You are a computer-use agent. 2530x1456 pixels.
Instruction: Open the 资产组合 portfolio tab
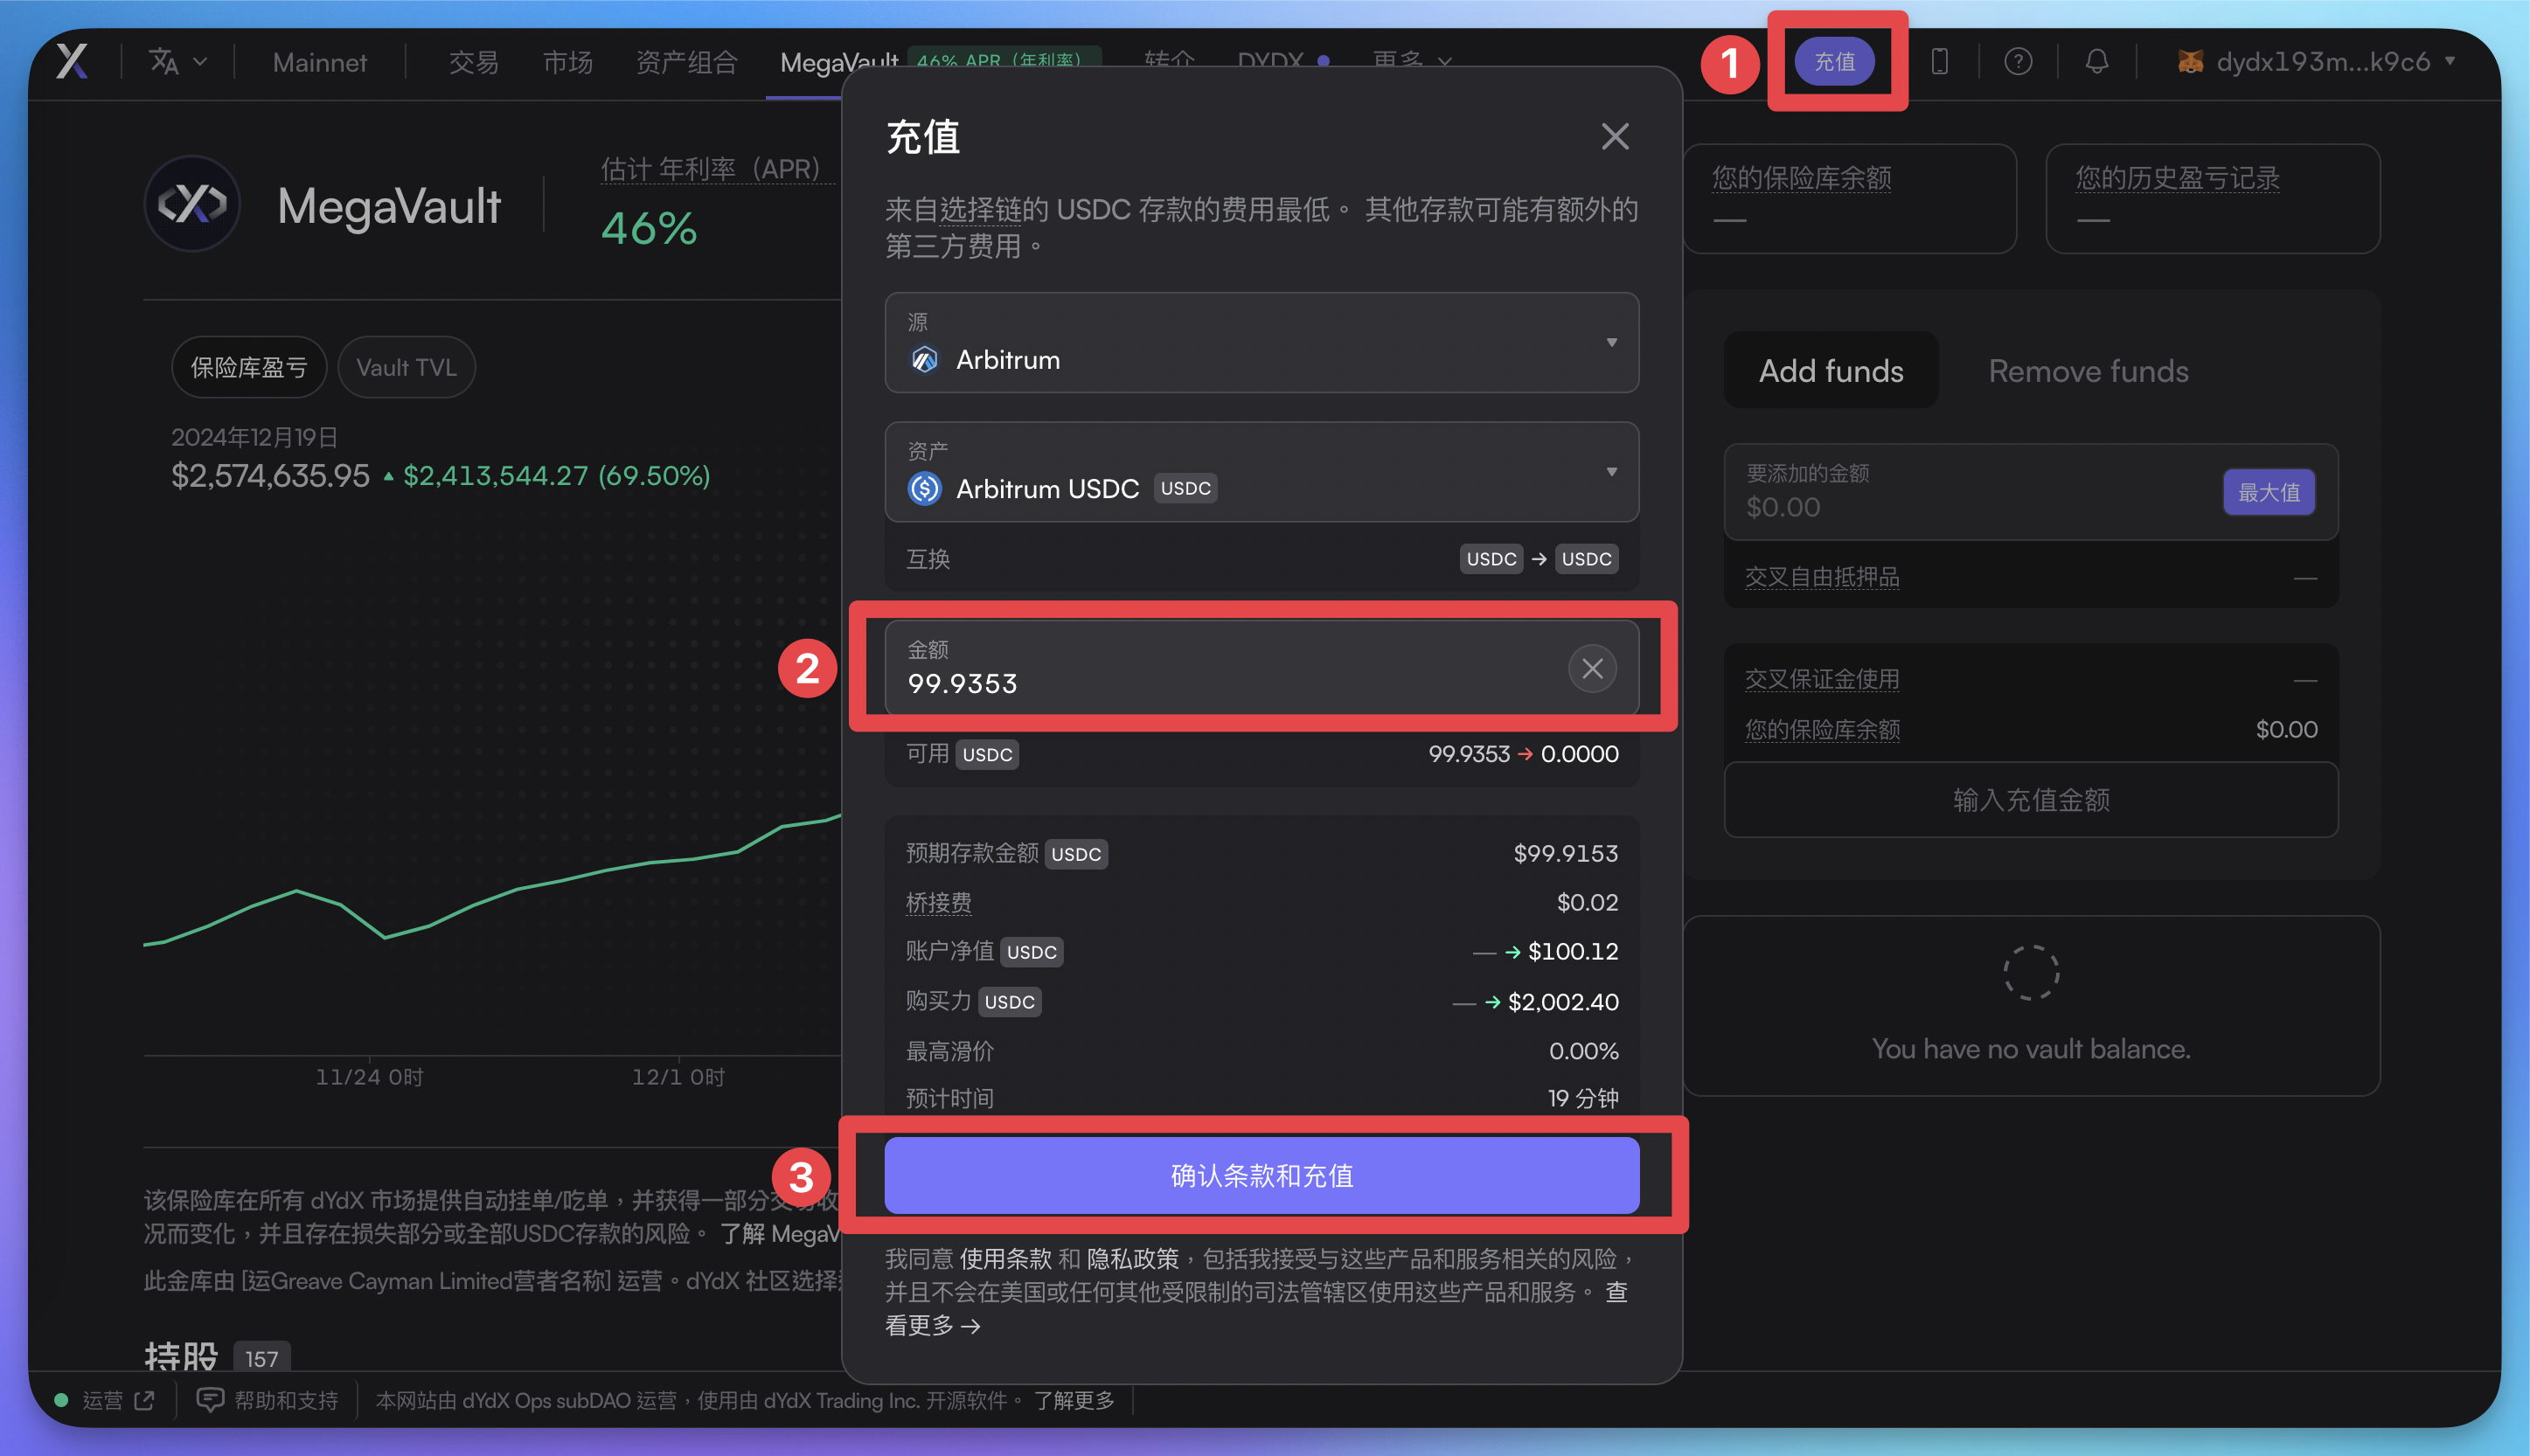point(686,62)
